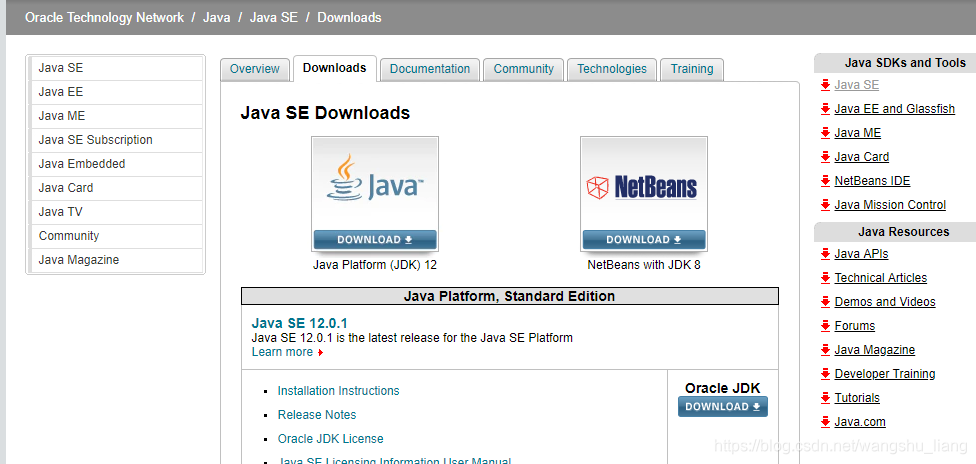Open the Community tab
This screenshot has width=976, height=464.
click(x=523, y=69)
